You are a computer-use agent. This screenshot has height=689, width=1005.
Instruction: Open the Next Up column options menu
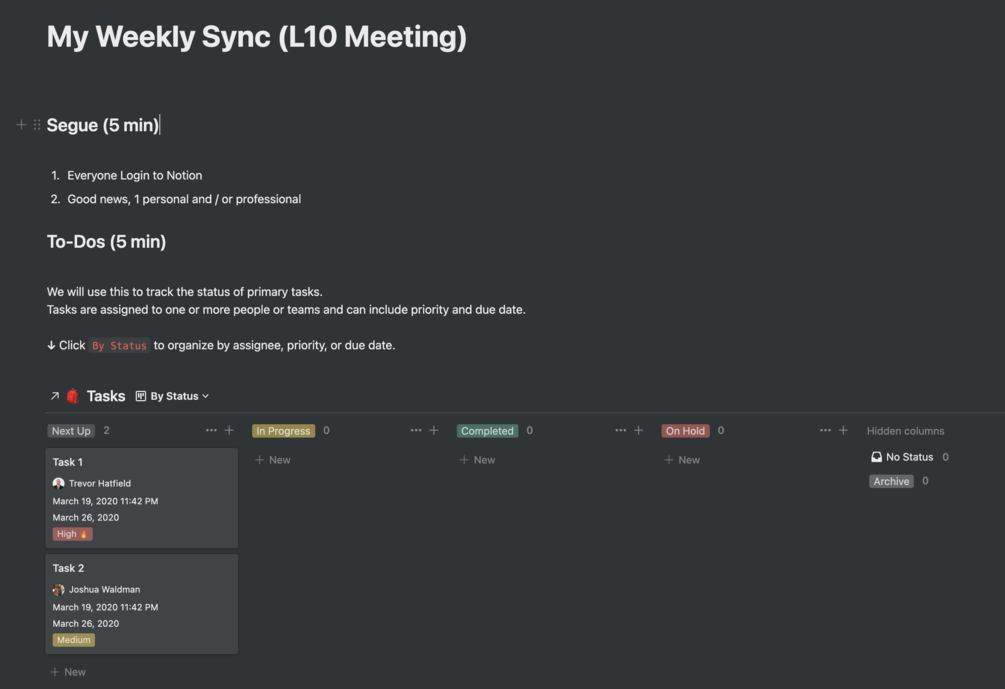pyautogui.click(x=211, y=431)
